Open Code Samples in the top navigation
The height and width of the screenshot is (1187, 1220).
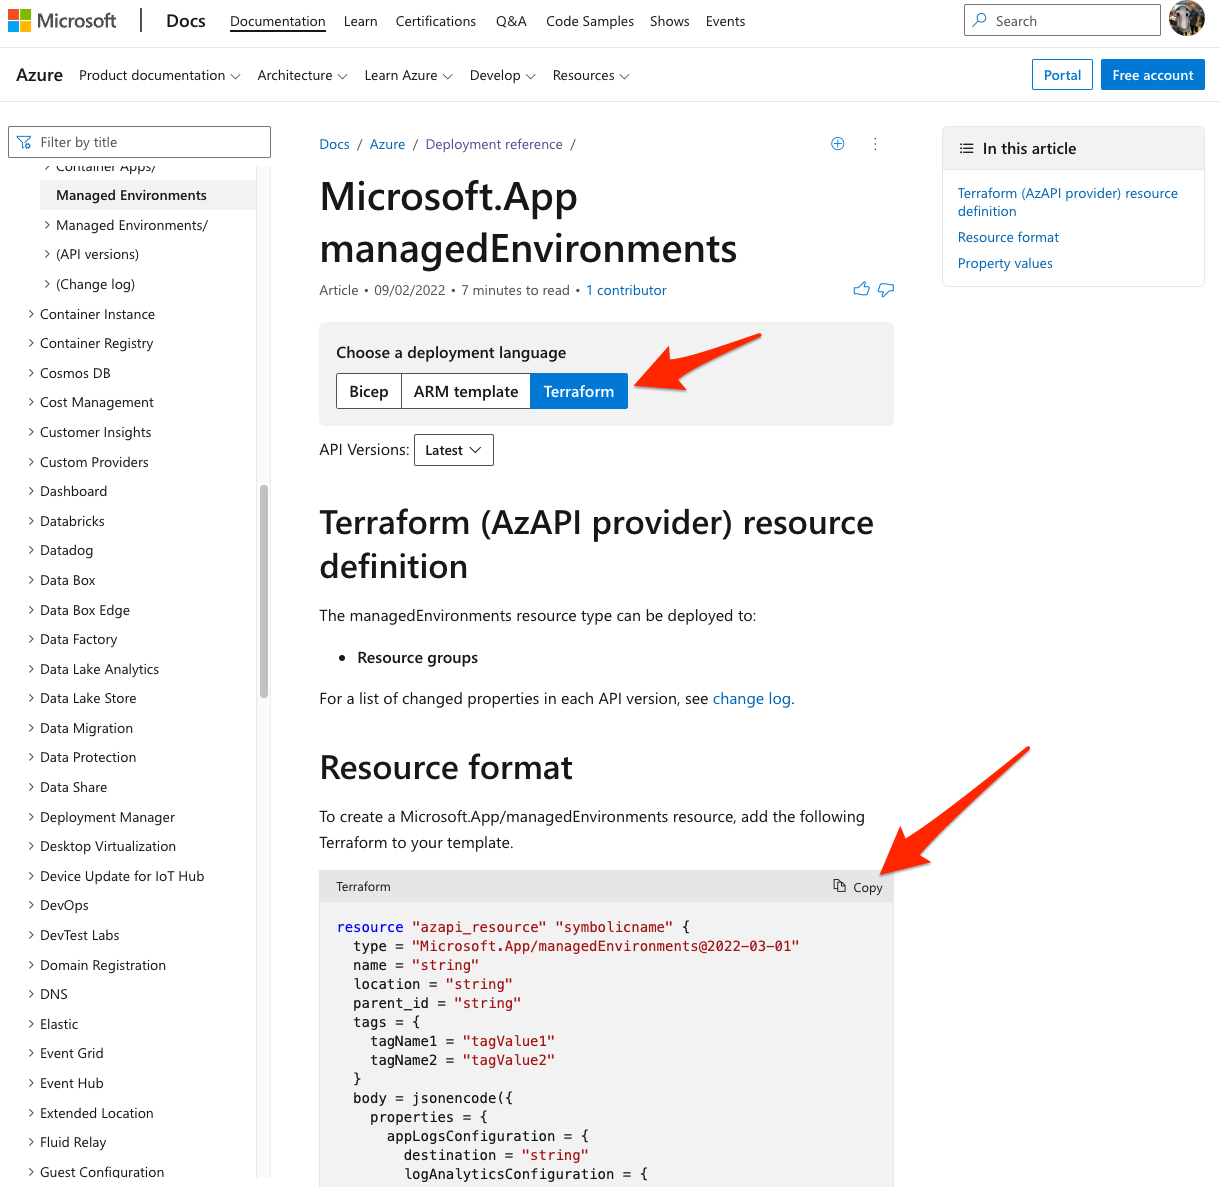[589, 21]
